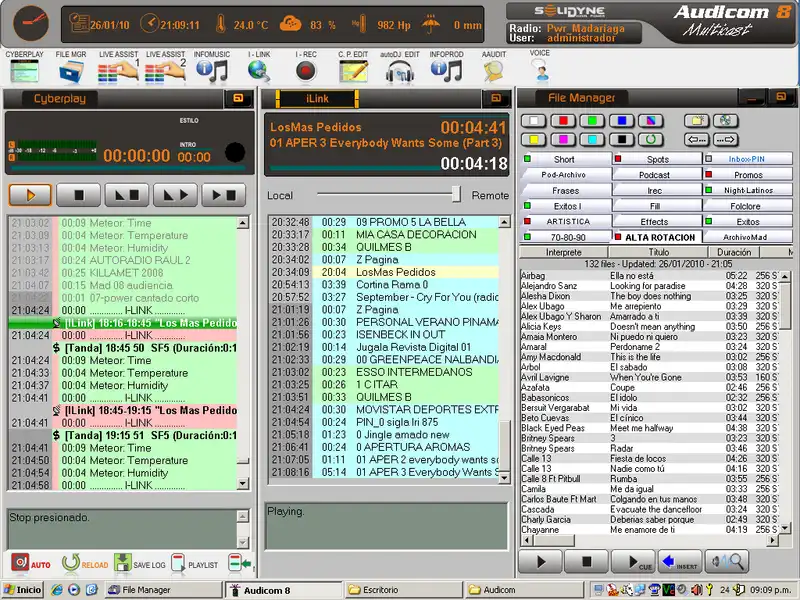Click the insert-into-playlist green arrow icon
Image resolution: width=800 pixels, height=600 pixels.
[239, 563]
